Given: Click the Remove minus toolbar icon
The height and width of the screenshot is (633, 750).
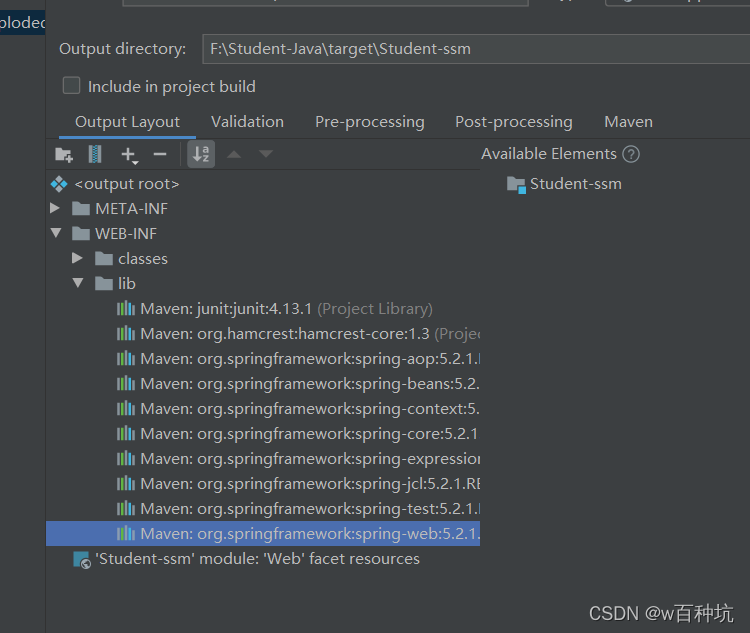Looking at the screenshot, I should [x=160, y=154].
